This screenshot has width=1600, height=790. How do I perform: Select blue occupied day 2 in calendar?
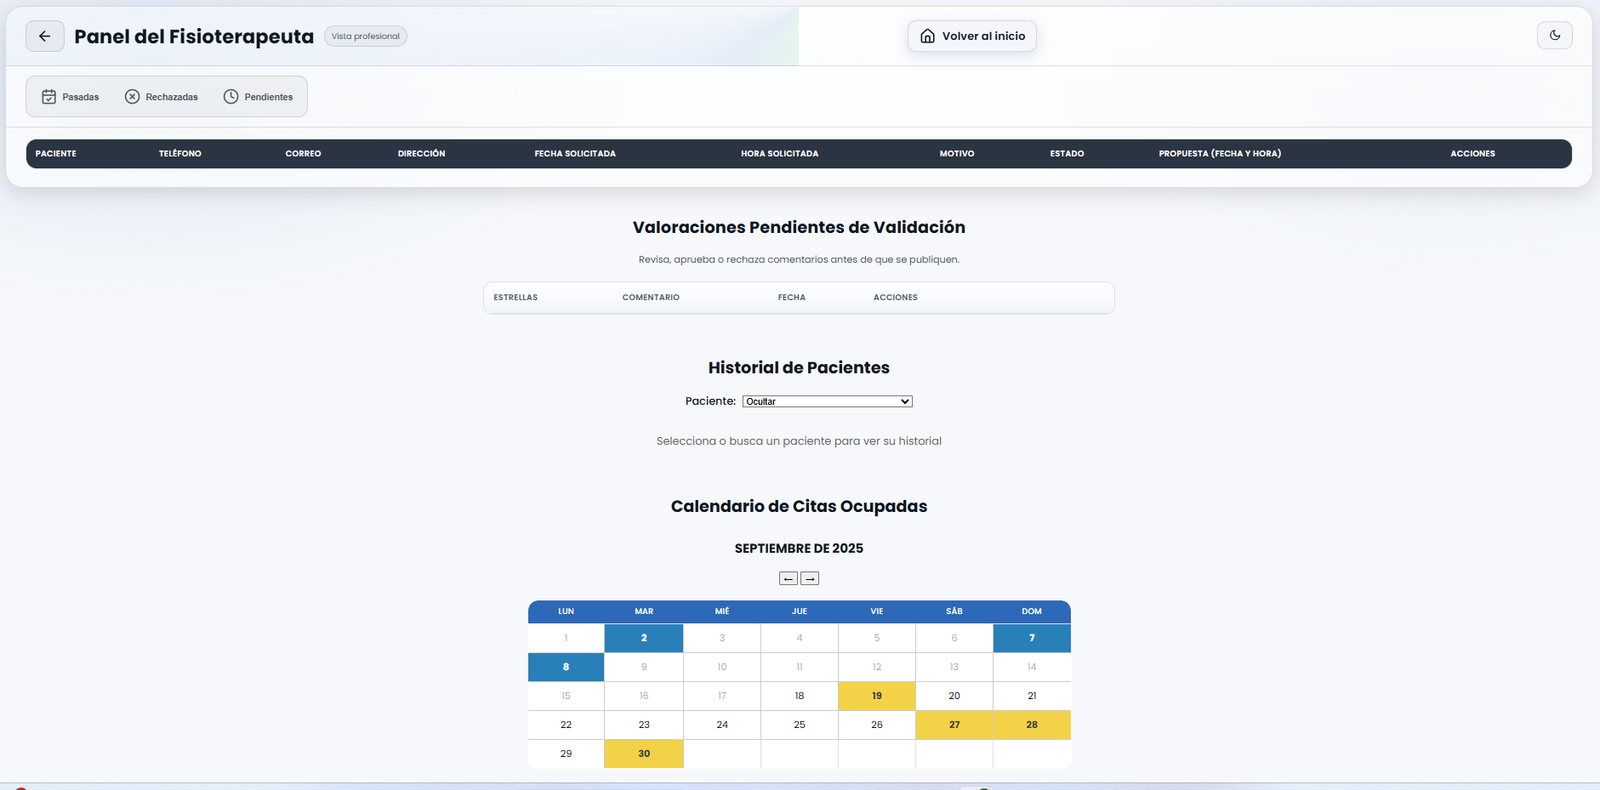pos(644,638)
